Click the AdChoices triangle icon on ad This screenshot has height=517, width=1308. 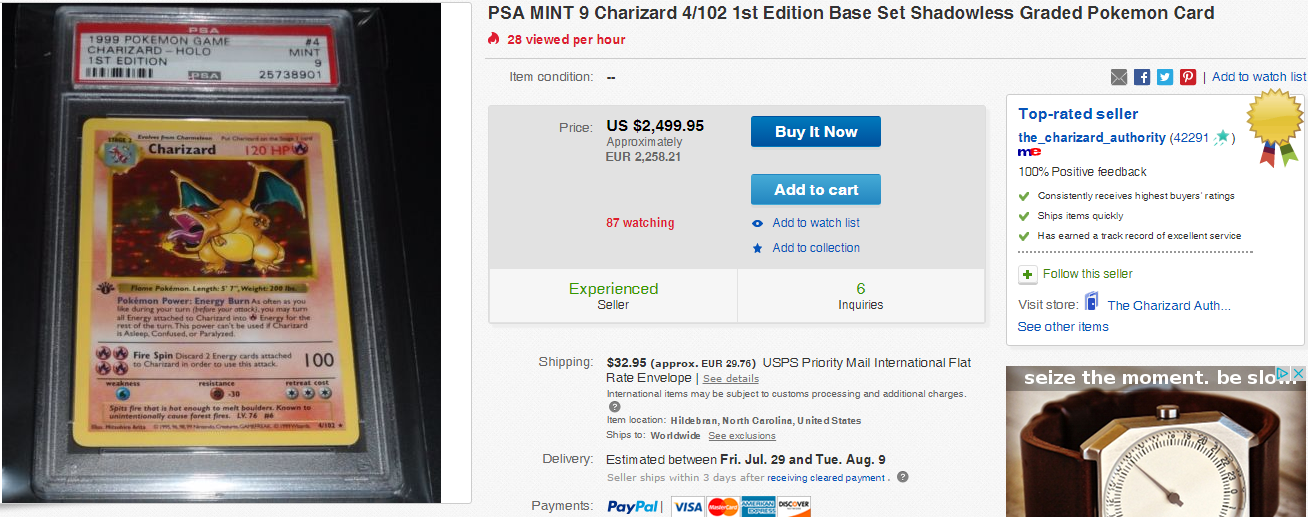pyautogui.click(x=1284, y=374)
